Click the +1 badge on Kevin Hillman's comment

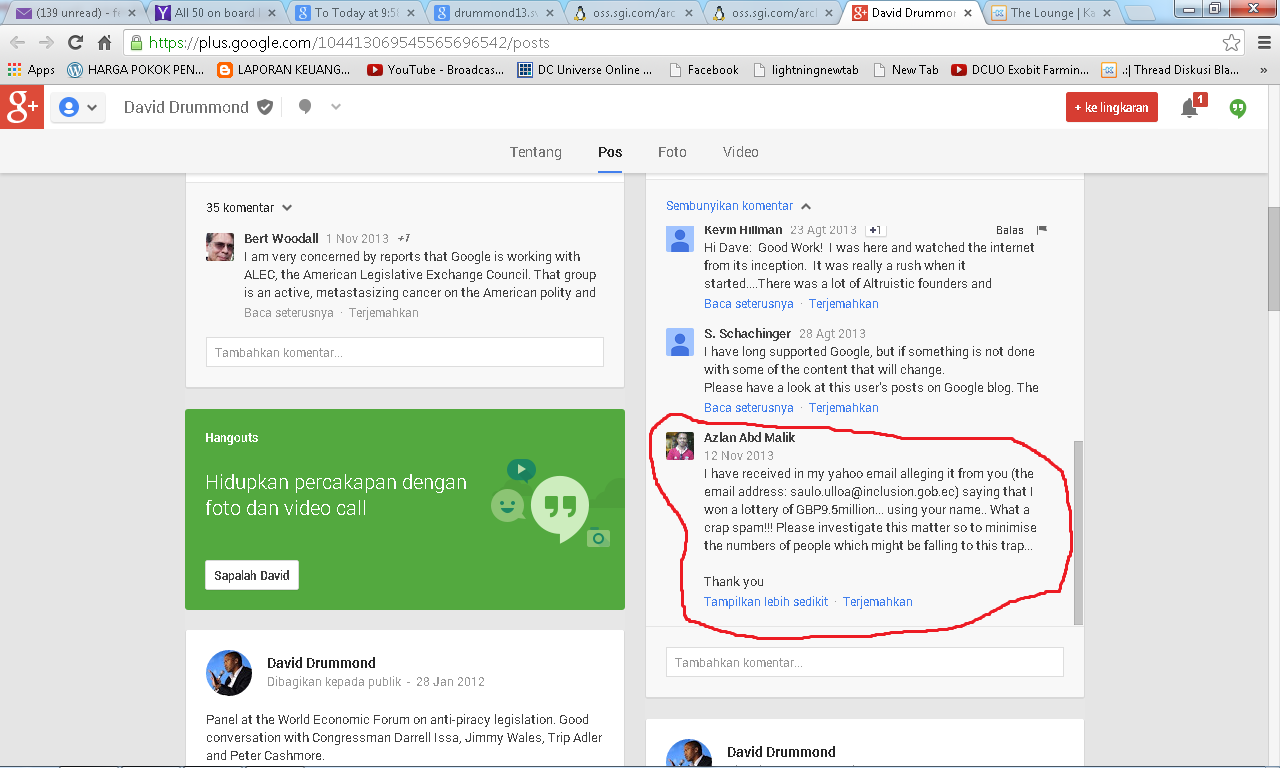pyautogui.click(x=874, y=230)
